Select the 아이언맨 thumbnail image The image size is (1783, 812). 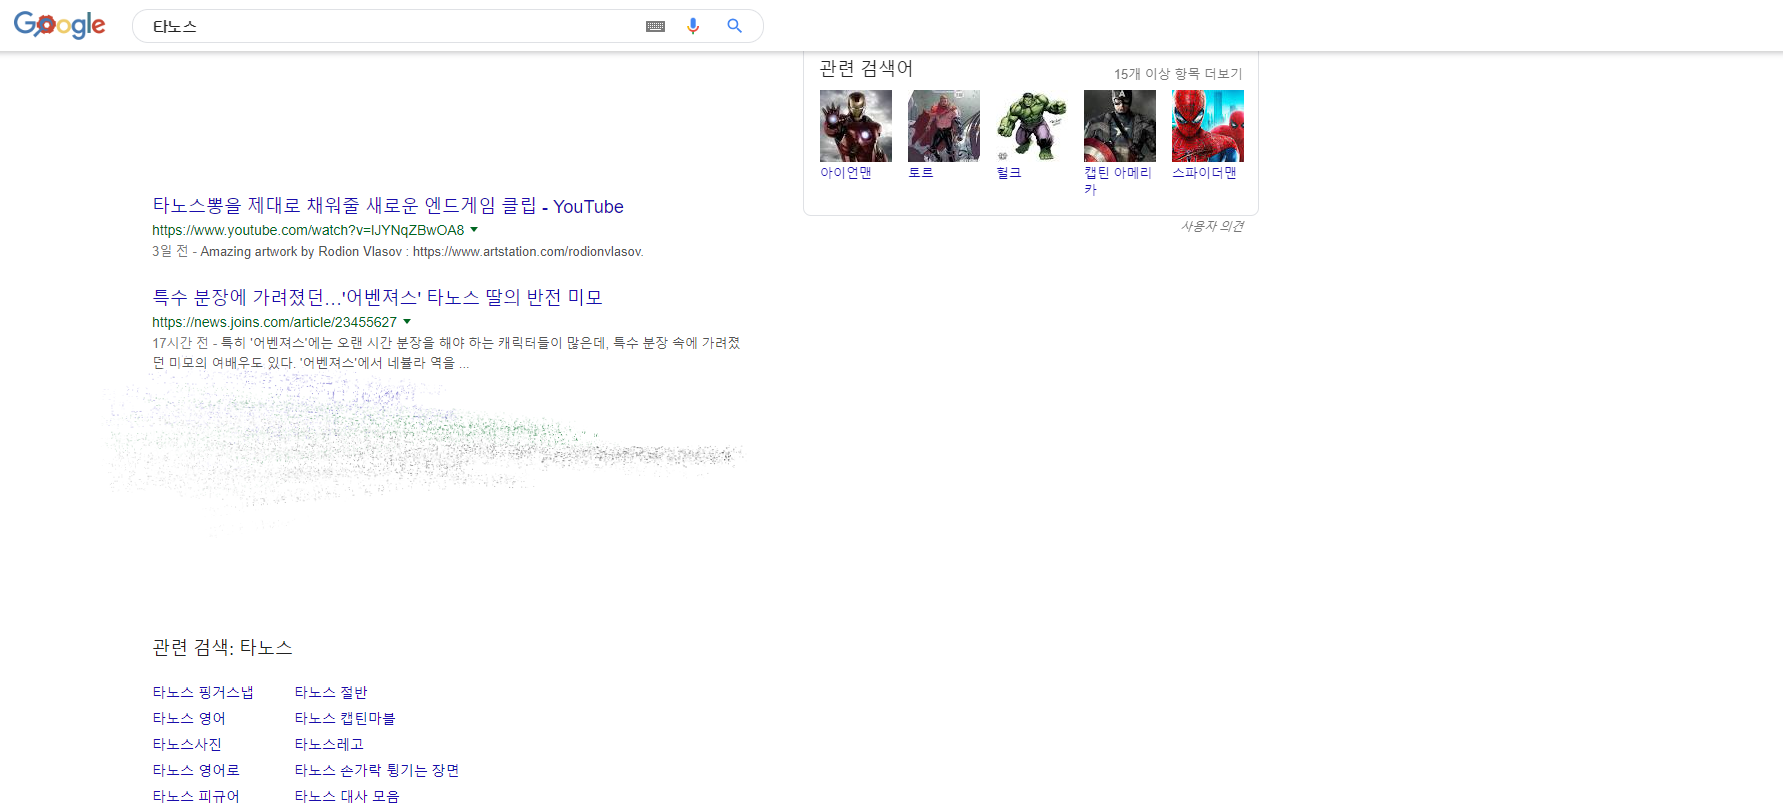856,126
